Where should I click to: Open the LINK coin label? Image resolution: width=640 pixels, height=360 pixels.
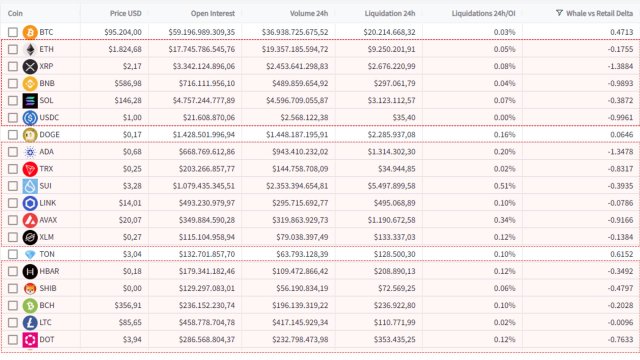48,203
